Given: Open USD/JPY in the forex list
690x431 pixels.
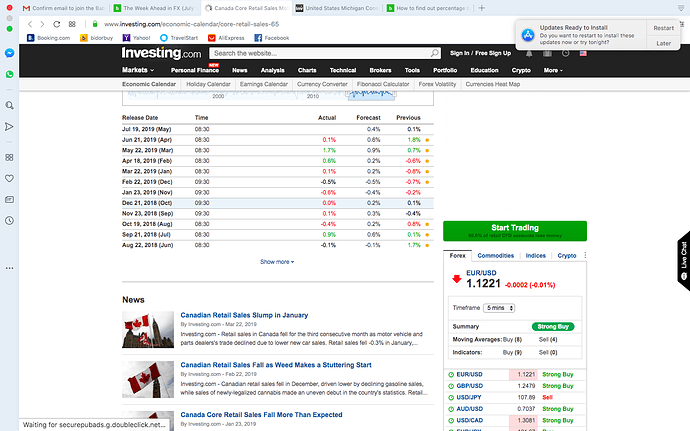Looking at the screenshot, I should [469, 397].
